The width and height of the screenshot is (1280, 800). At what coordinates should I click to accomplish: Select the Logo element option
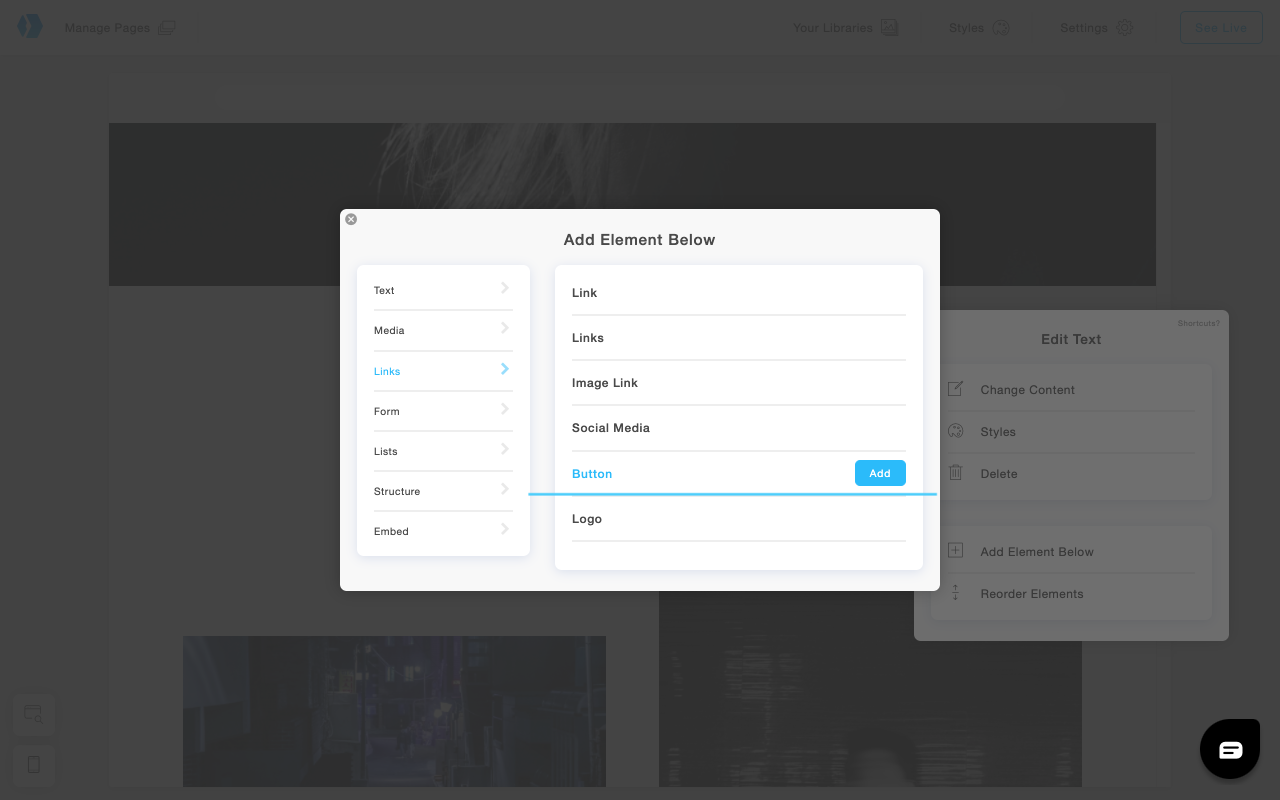click(x=587, y=518)
